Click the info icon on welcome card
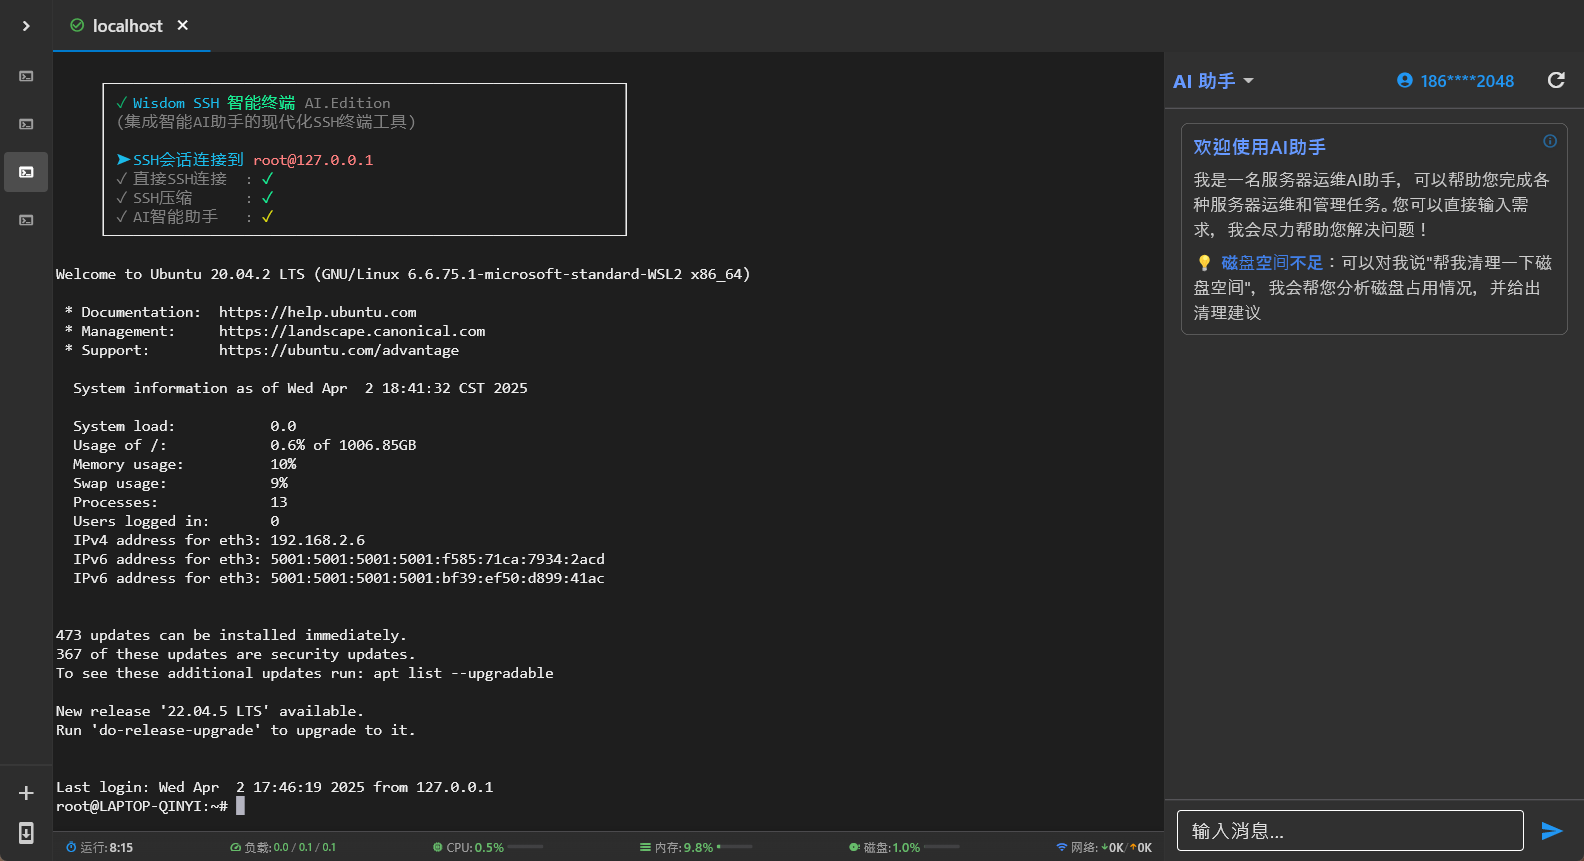The image size is (1584, 861). tap(1550, 141)
